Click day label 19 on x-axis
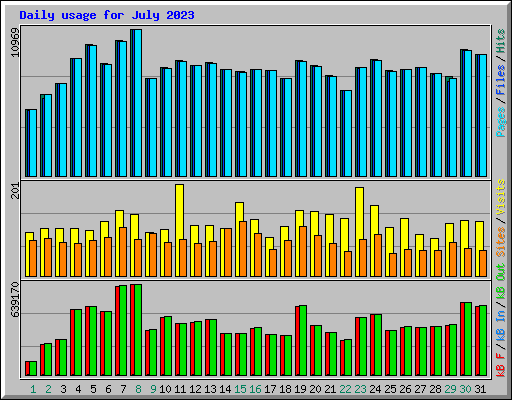This screenshot has width=512, height=400. click(x=300, y=389)
